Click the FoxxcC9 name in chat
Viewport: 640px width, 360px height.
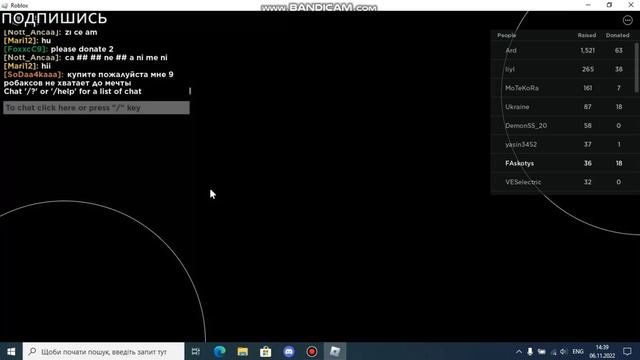point(26,49)
